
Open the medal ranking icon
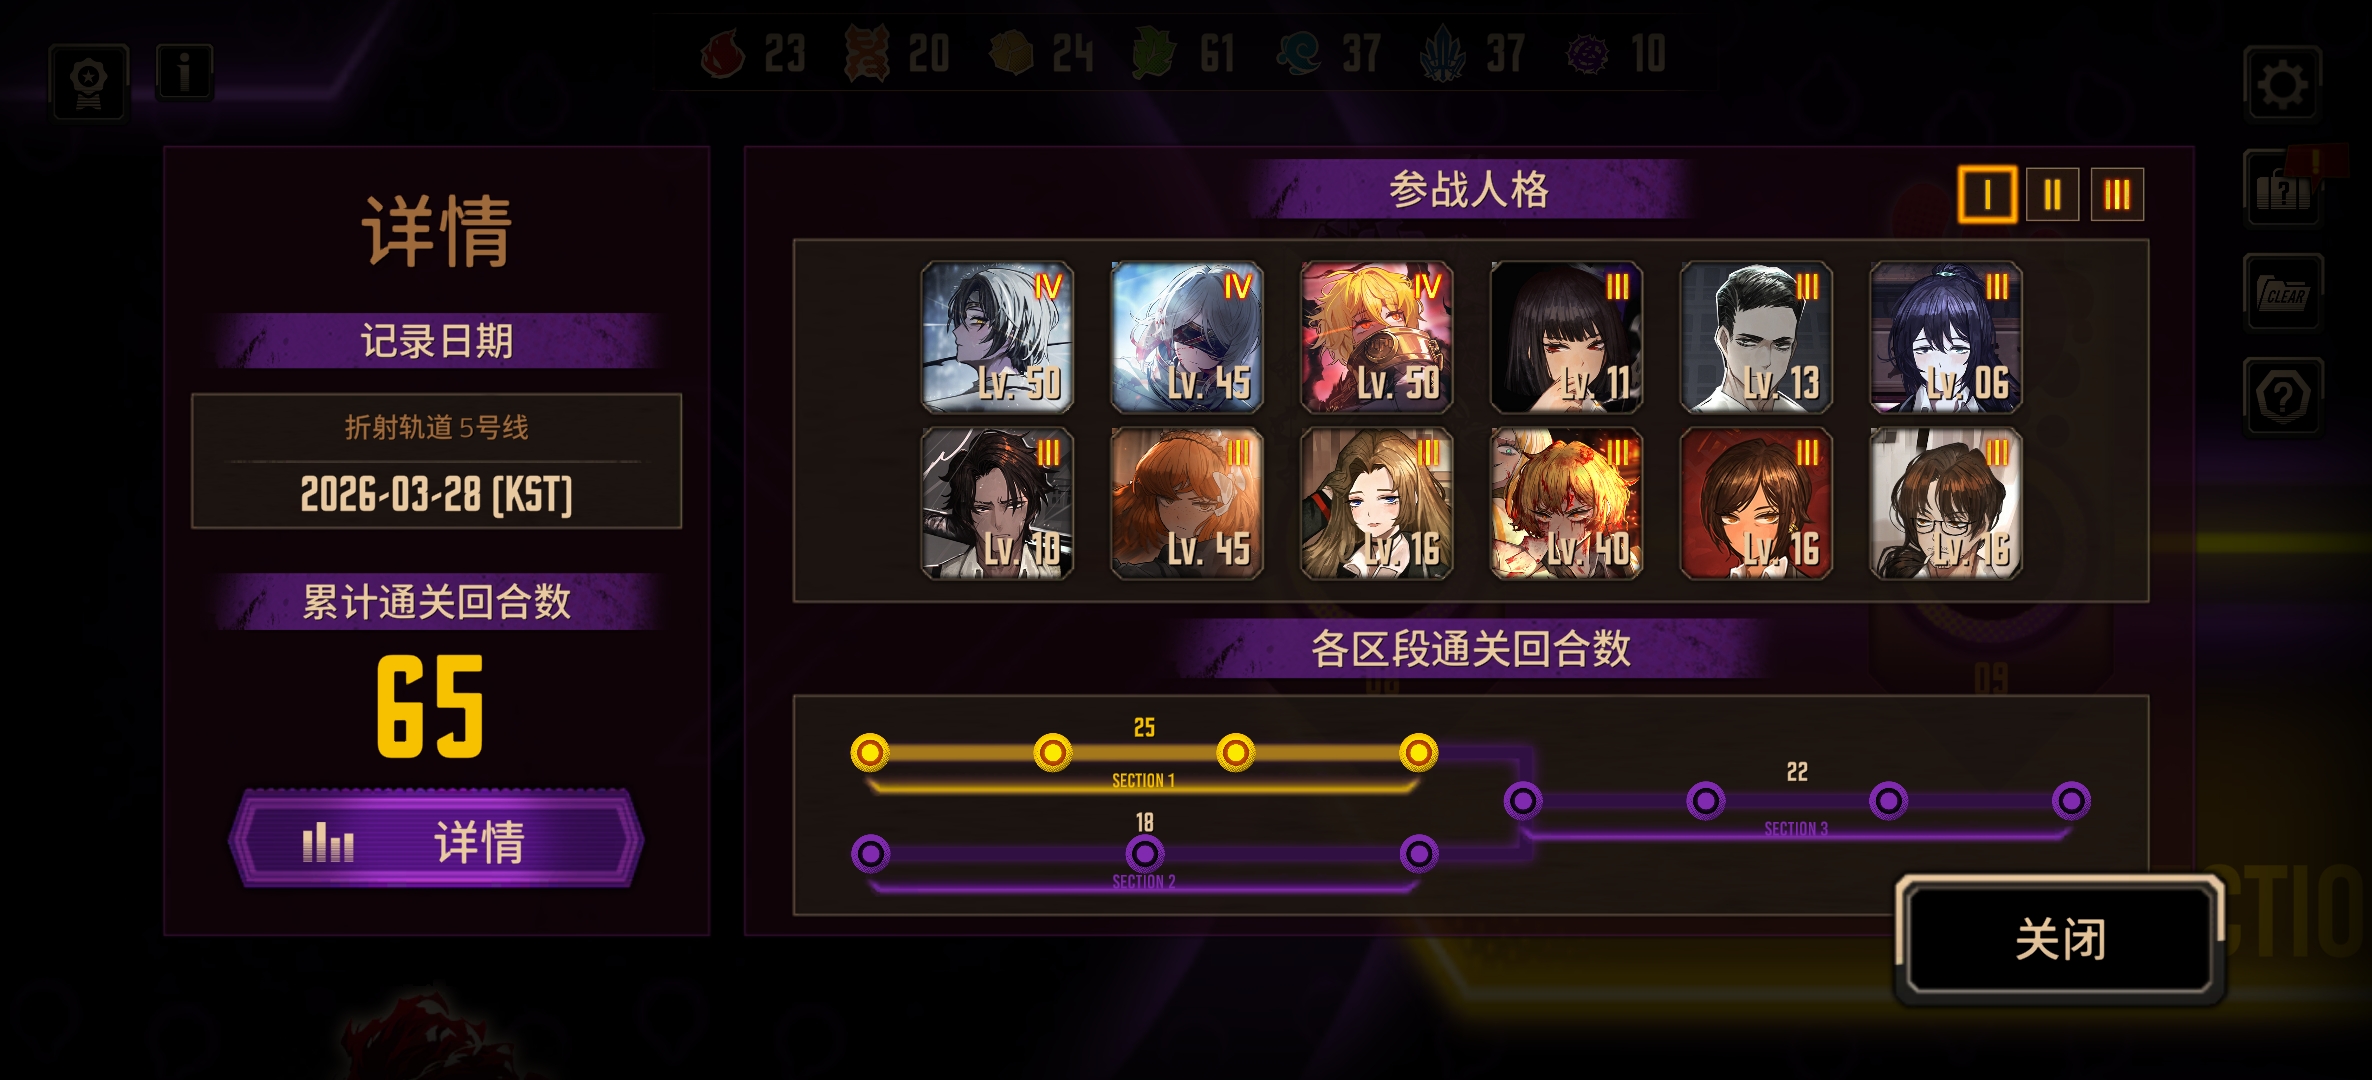pos(89,82)
